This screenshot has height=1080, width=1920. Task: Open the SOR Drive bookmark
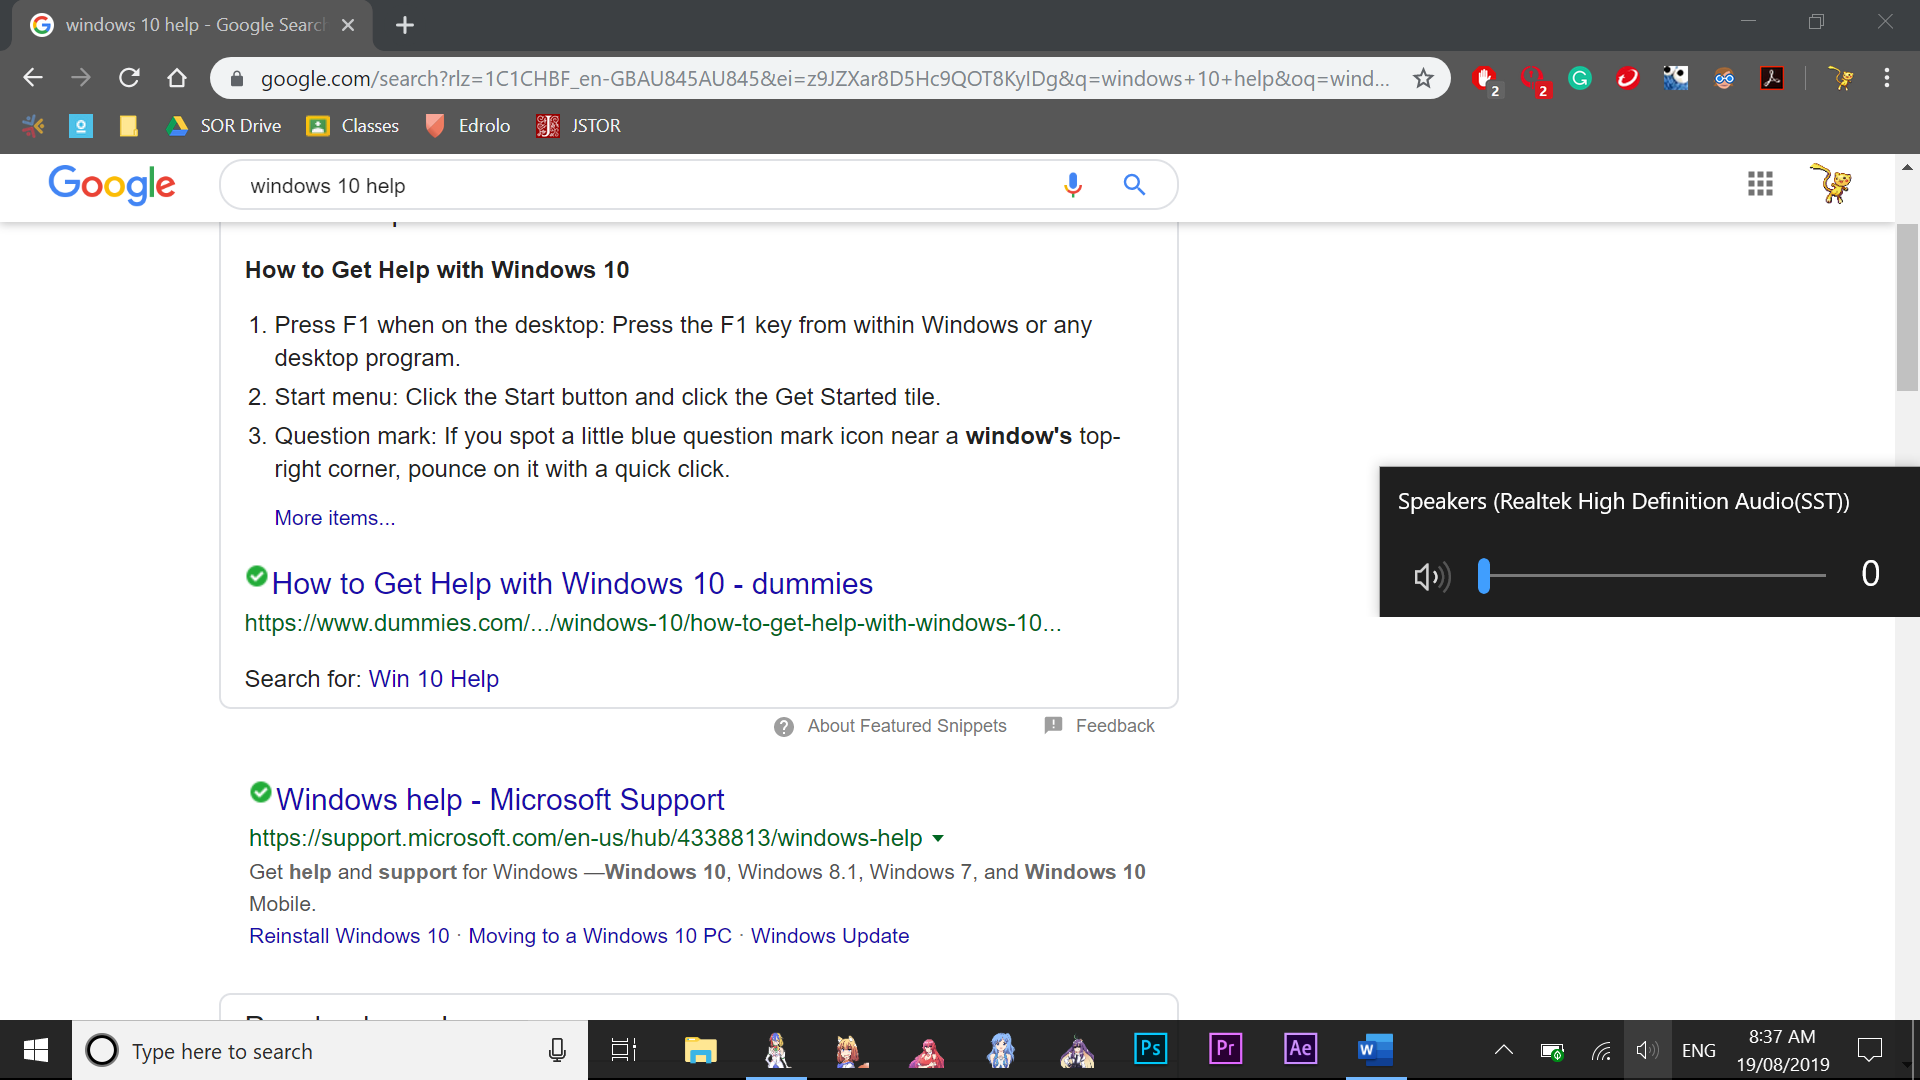click(225, 126)
